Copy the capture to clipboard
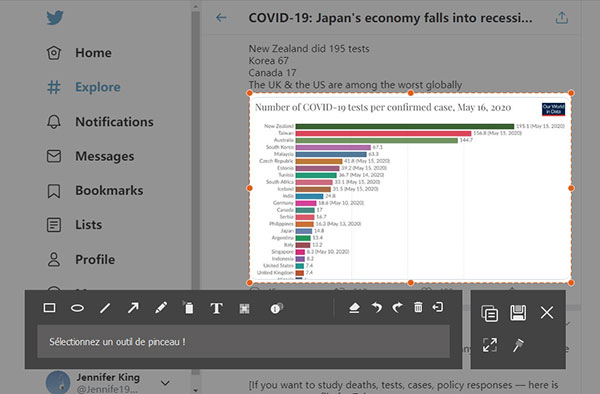 tap(489, 313)
